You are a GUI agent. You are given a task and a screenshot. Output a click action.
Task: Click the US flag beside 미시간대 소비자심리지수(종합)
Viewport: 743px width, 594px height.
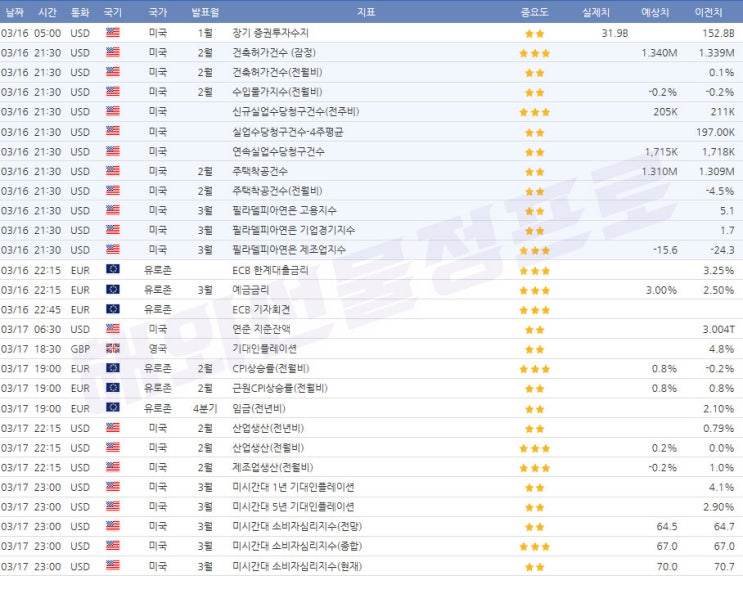pyautogui.click(x=113, y=546)
